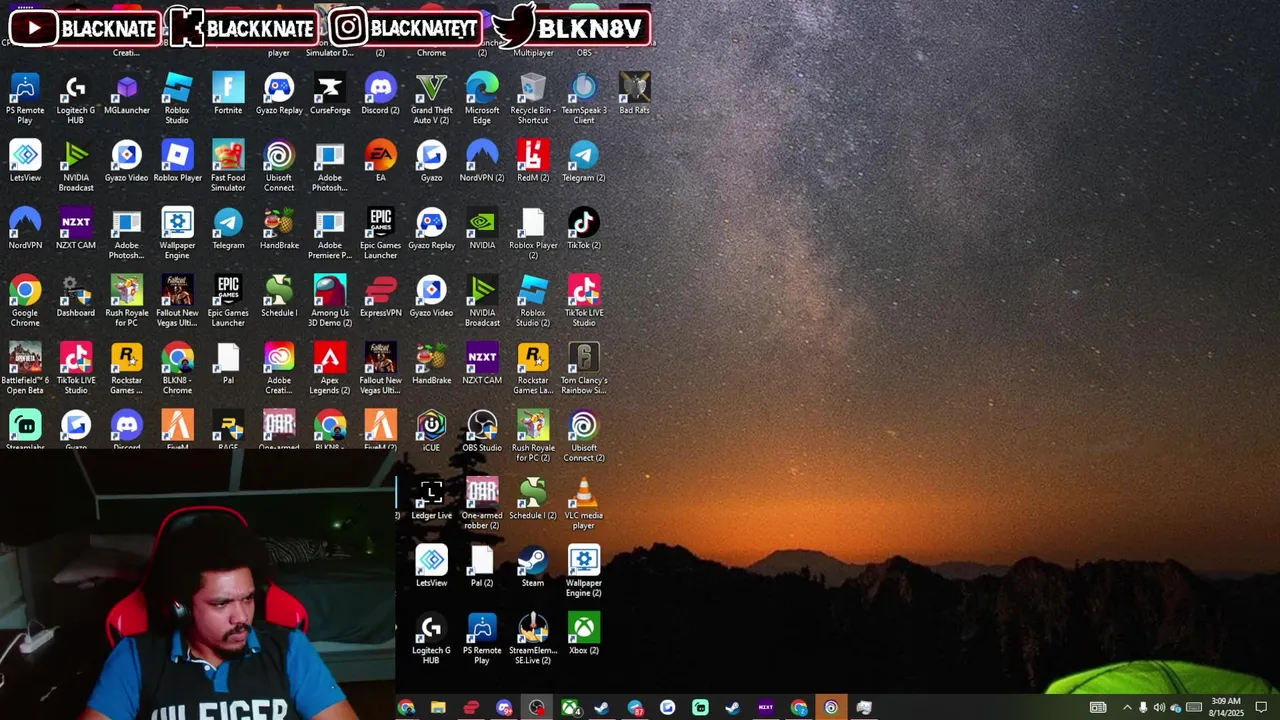Viewport: 1280px width, 720px height.
Task: Select the Ubisoft Connect (2) icon
Action: coord(584,437)
